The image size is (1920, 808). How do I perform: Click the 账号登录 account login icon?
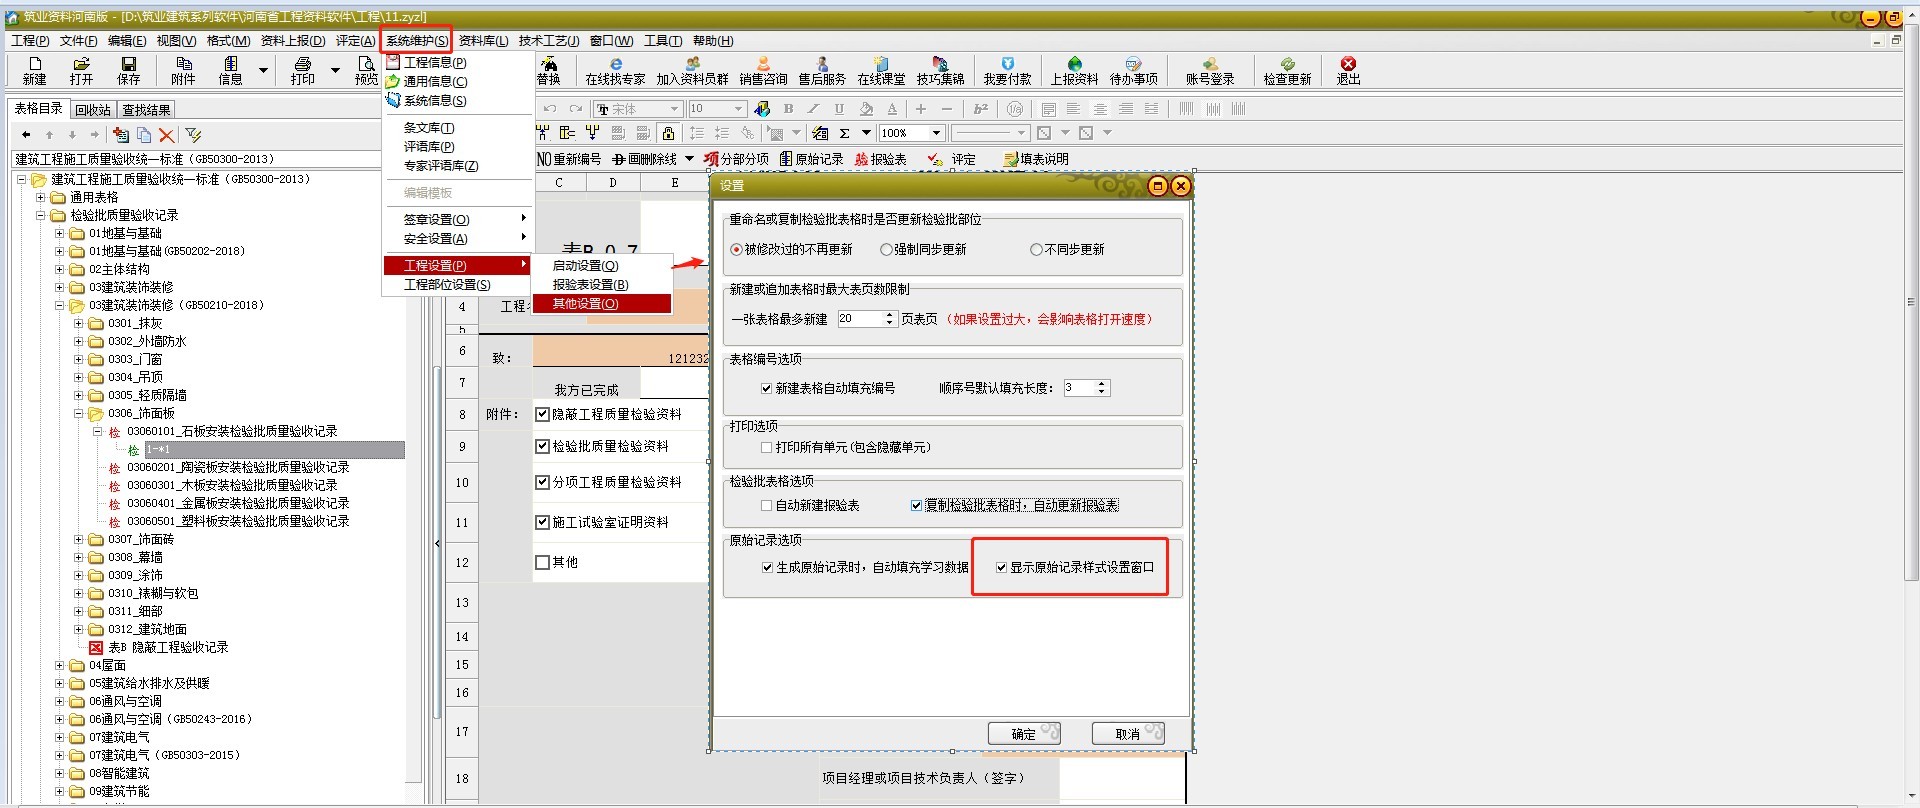pyautogui.click(x=1210, y=71)
